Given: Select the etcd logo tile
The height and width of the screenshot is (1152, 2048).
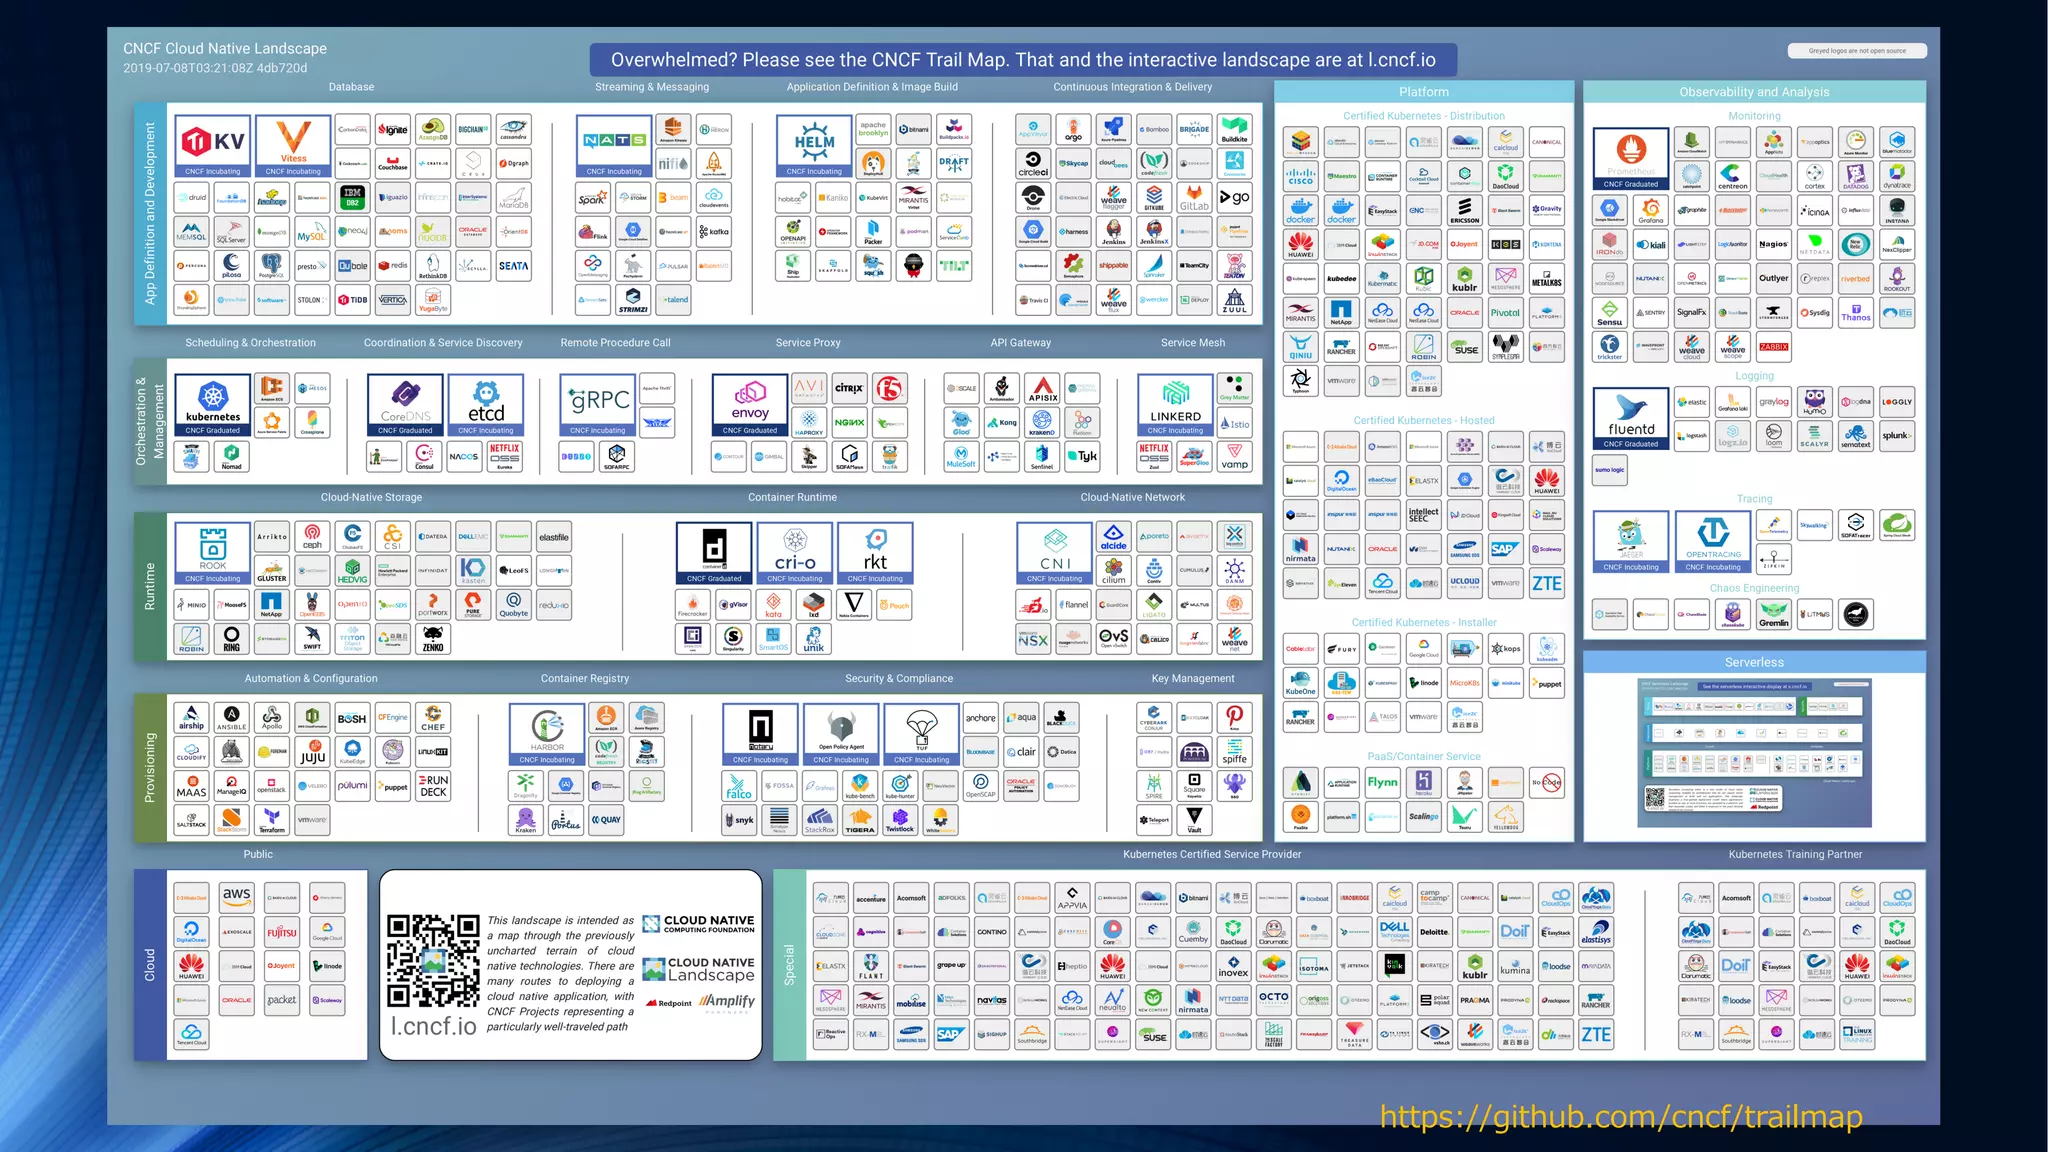Looking at the screenshot, I should tap(486, 404).
